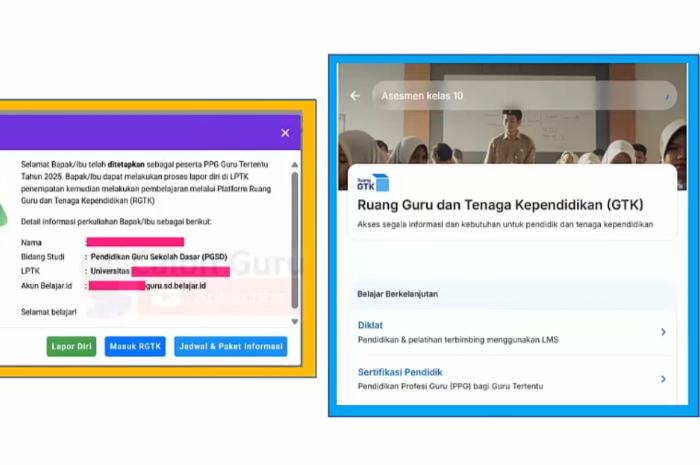Close the purple PPG notification dialog
This screenshot has height=465, width=700.
285,133
